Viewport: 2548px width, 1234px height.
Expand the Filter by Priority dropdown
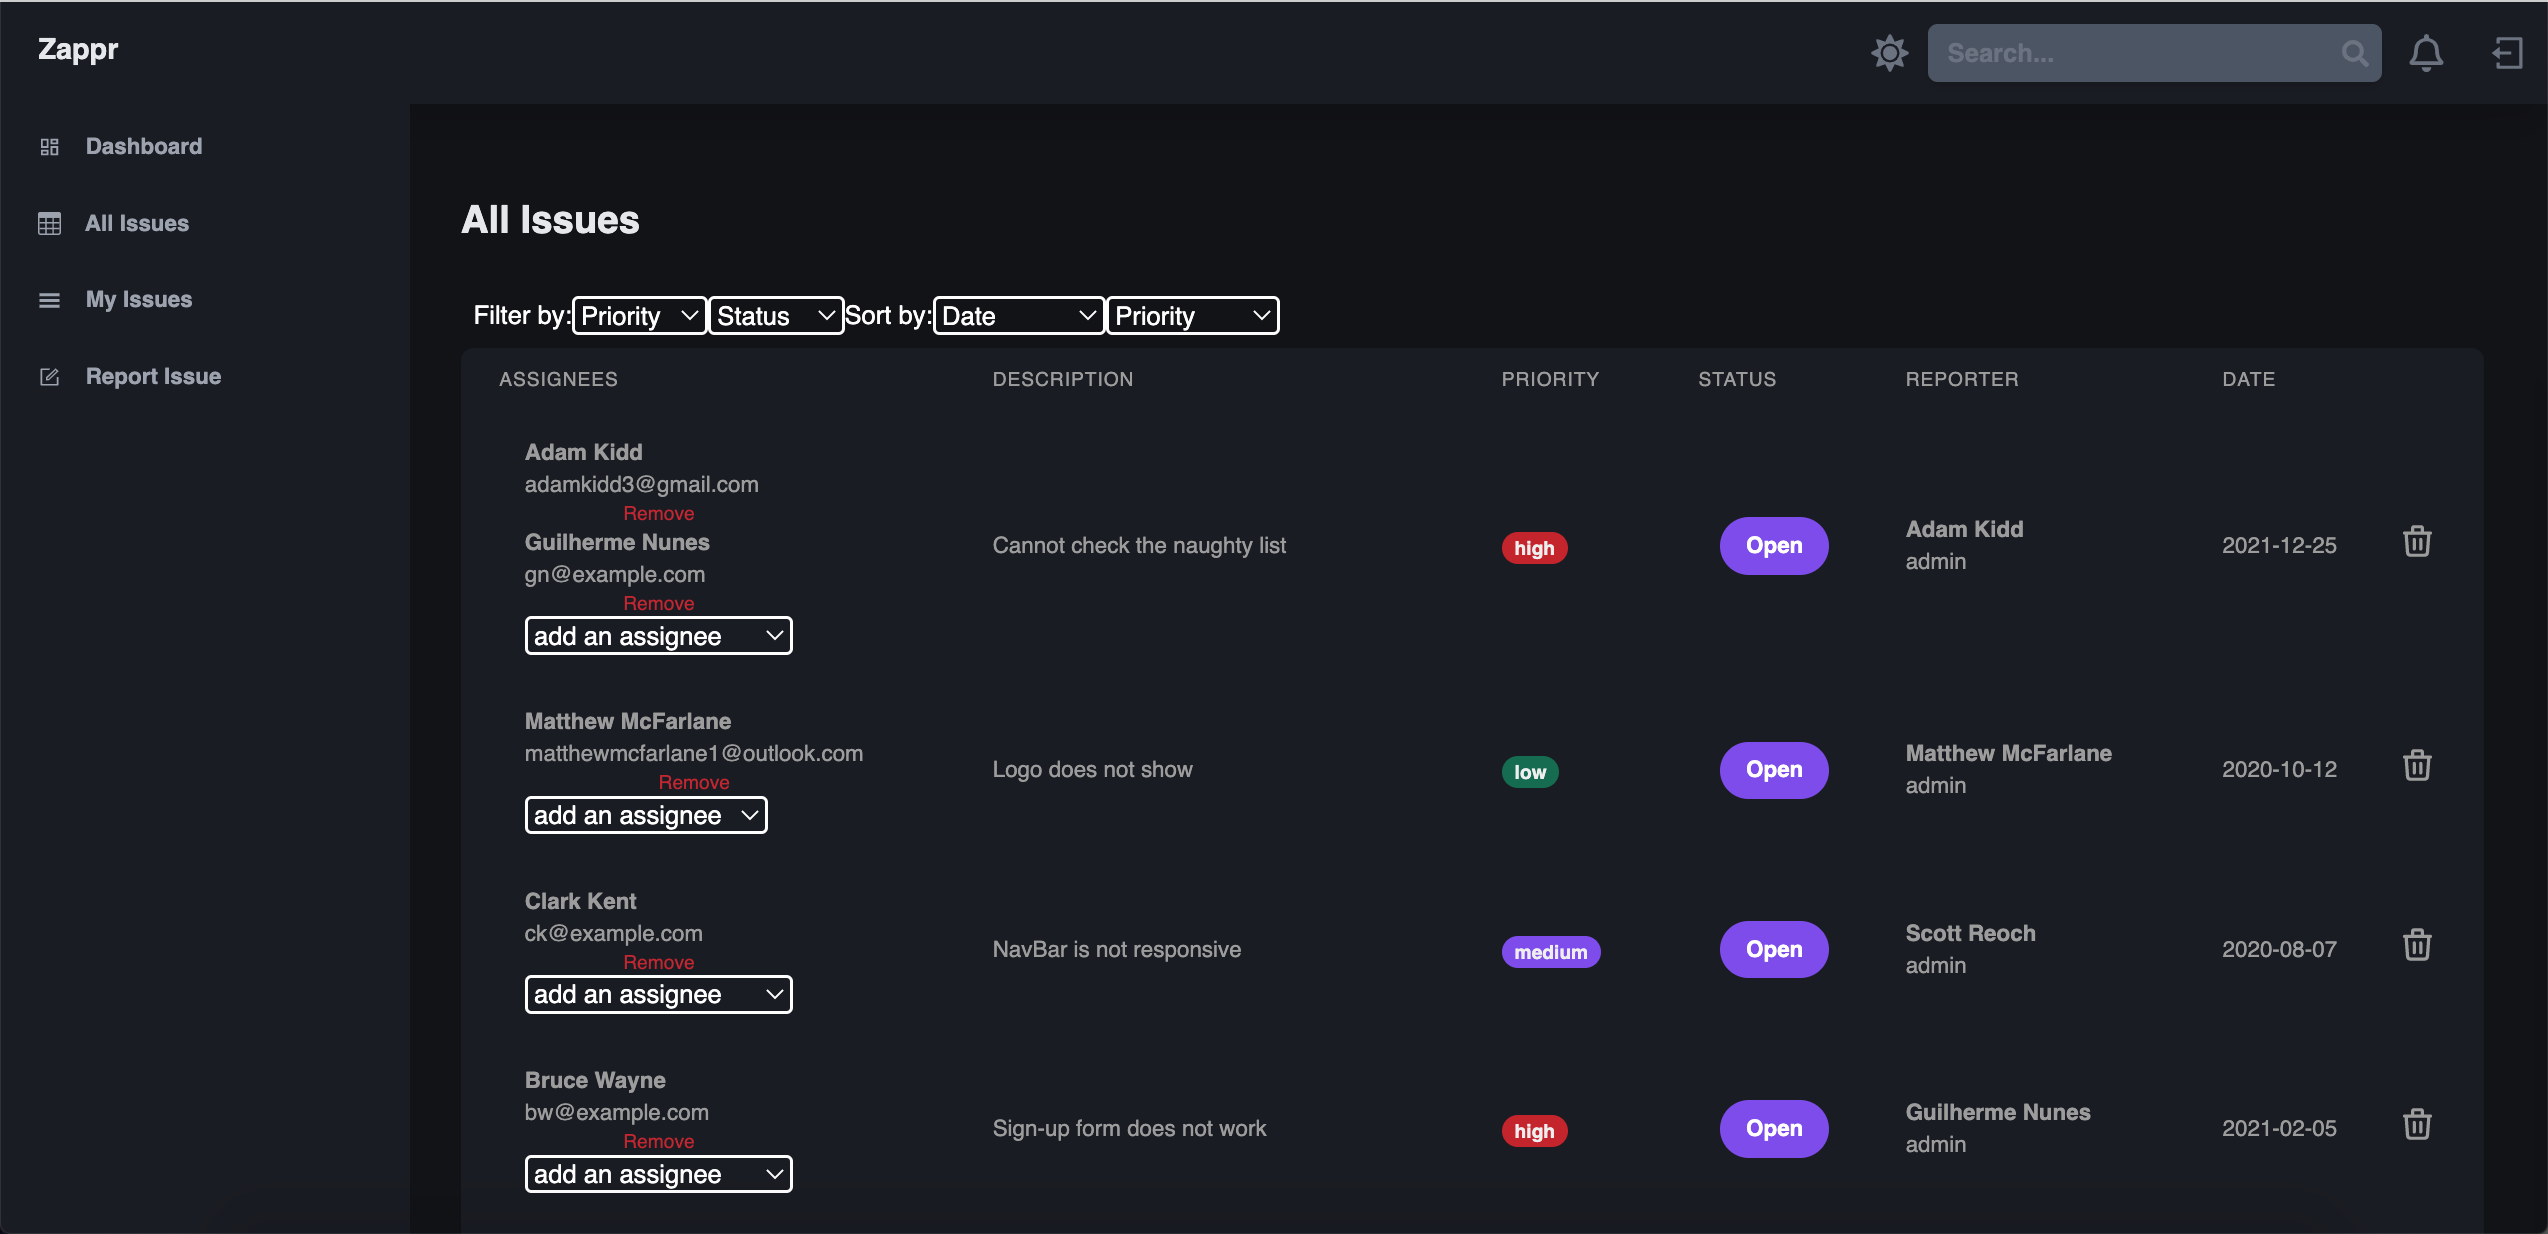(639, 316)
